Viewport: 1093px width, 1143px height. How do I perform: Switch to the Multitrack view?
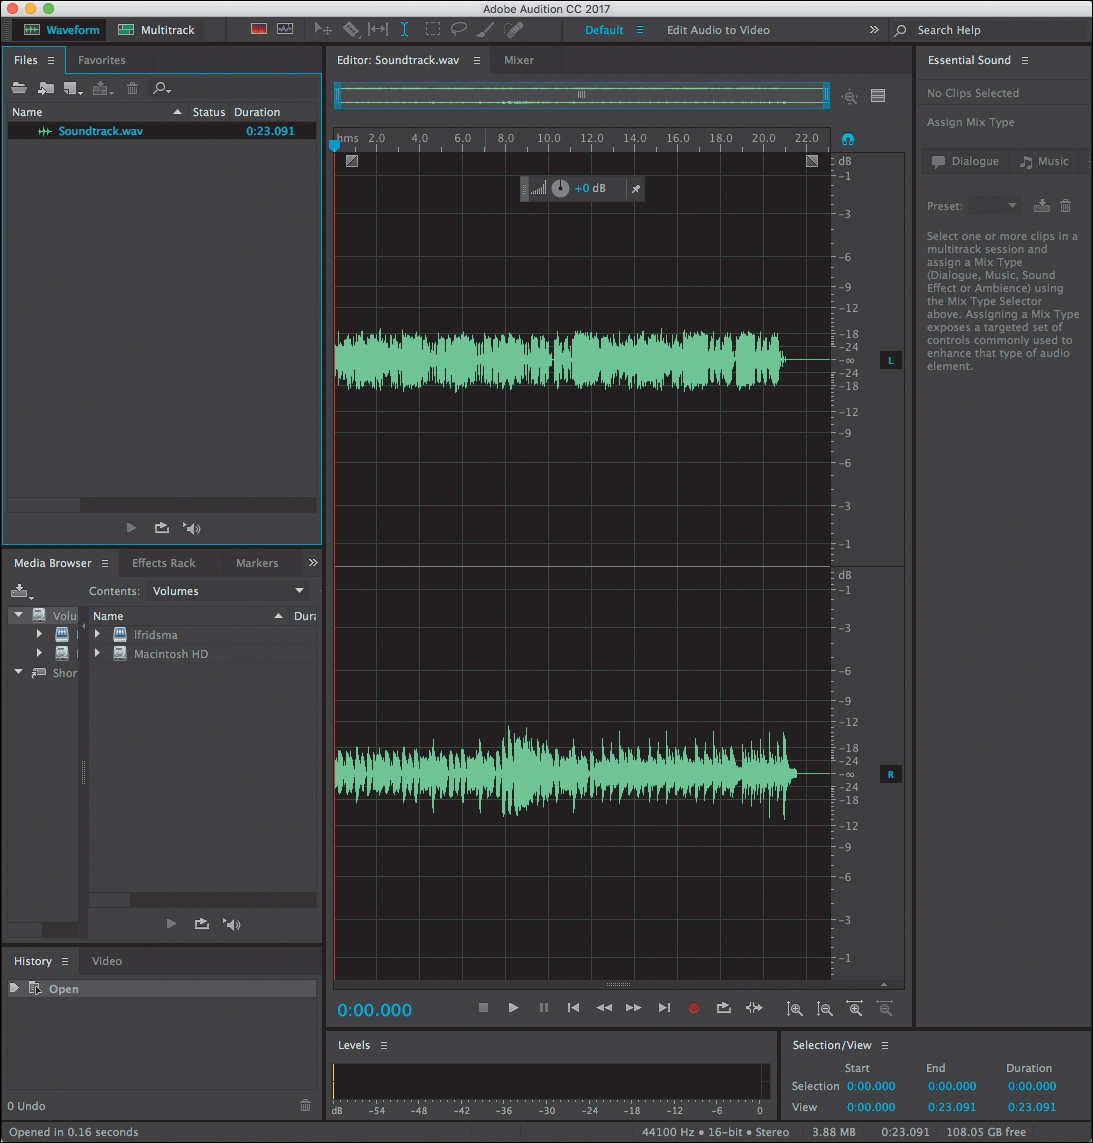pyautogui.click(x=157, y=30)
